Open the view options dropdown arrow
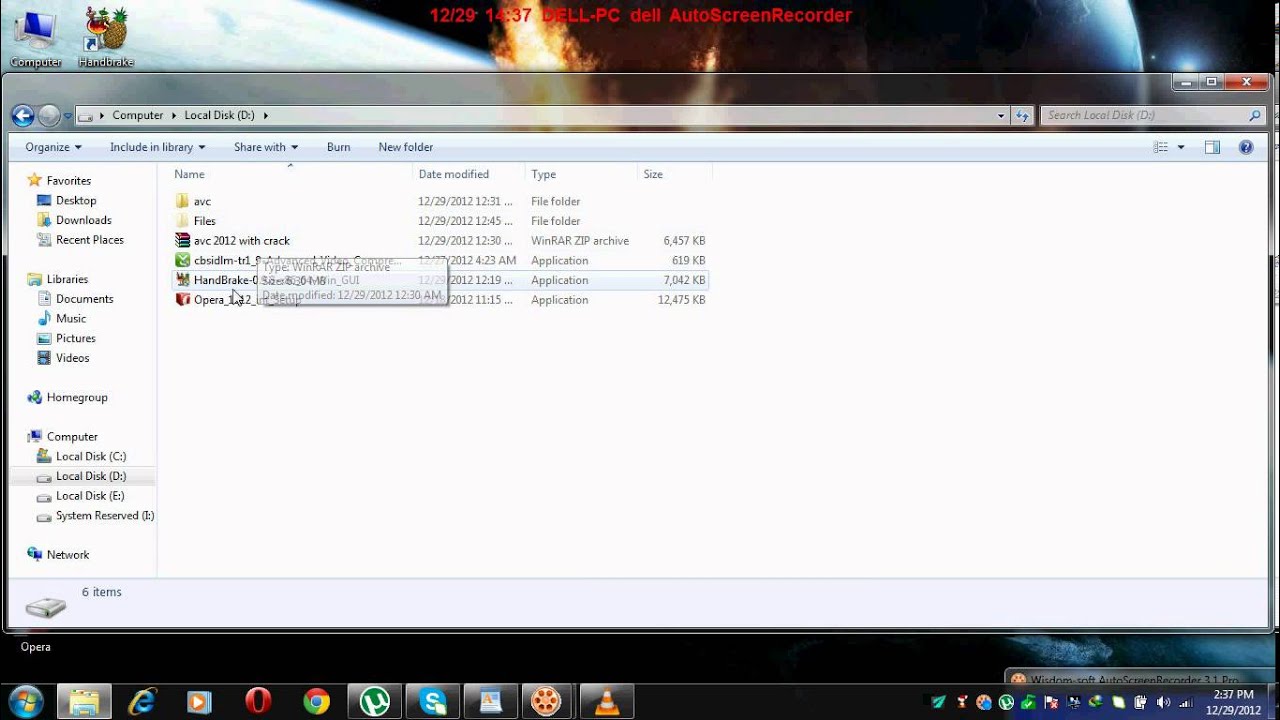Image resolution: width=1280 pixels, height=720 pixels. pyautogui.click(x=1181, y=147)
